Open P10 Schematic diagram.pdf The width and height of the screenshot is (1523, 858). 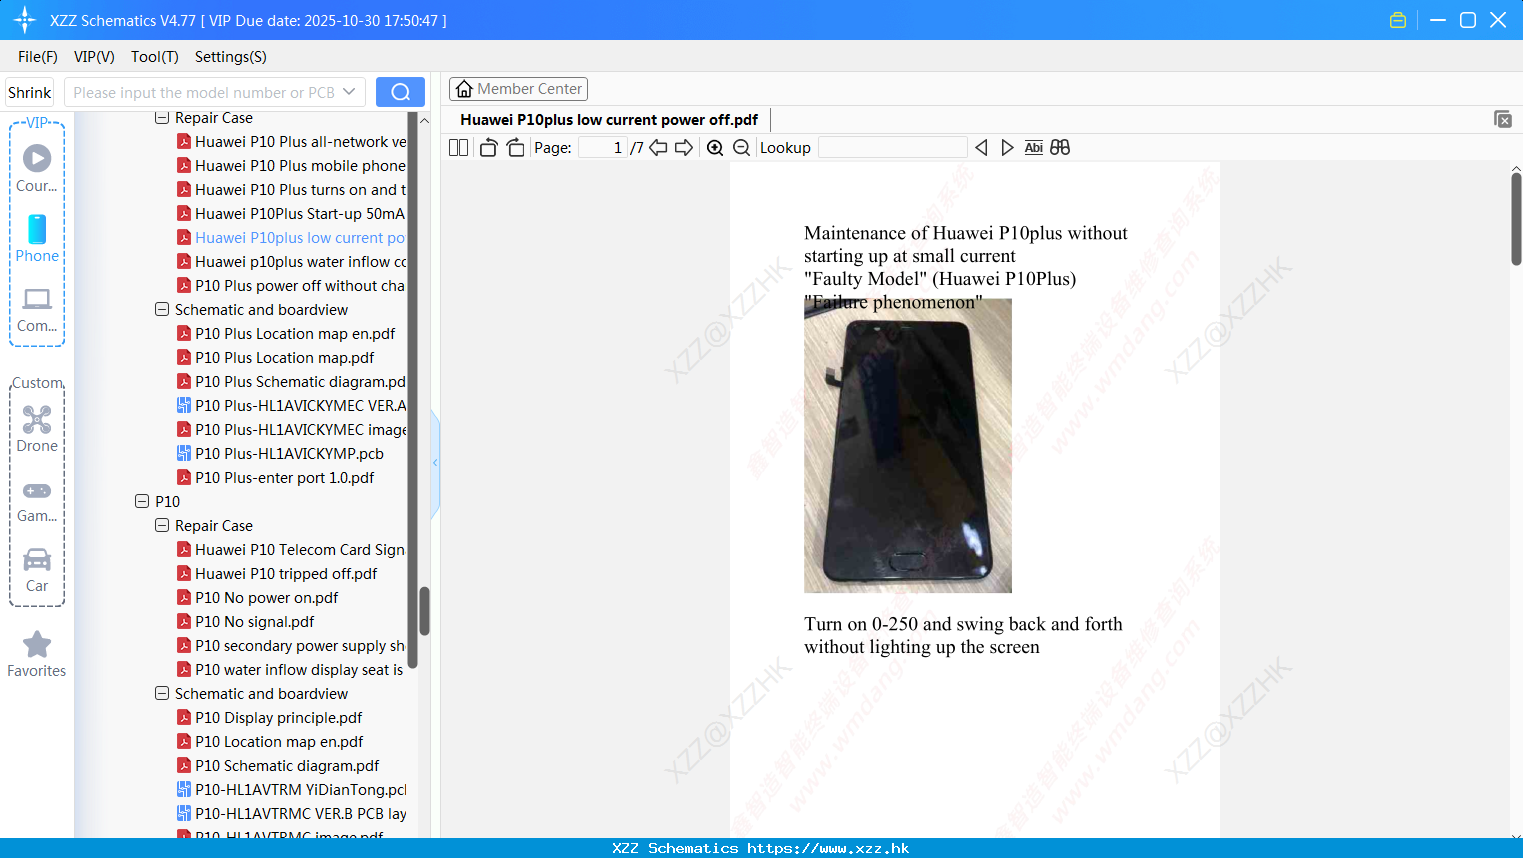coord(278,766)
